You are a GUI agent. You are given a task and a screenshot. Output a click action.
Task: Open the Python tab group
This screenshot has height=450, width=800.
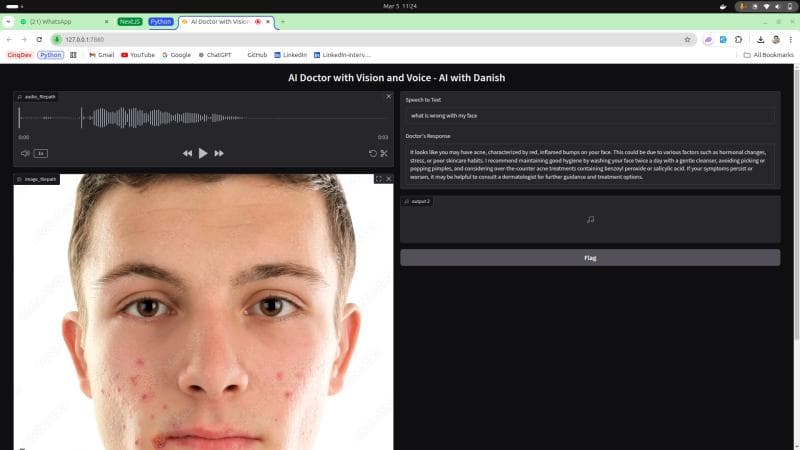click(160, 21)
